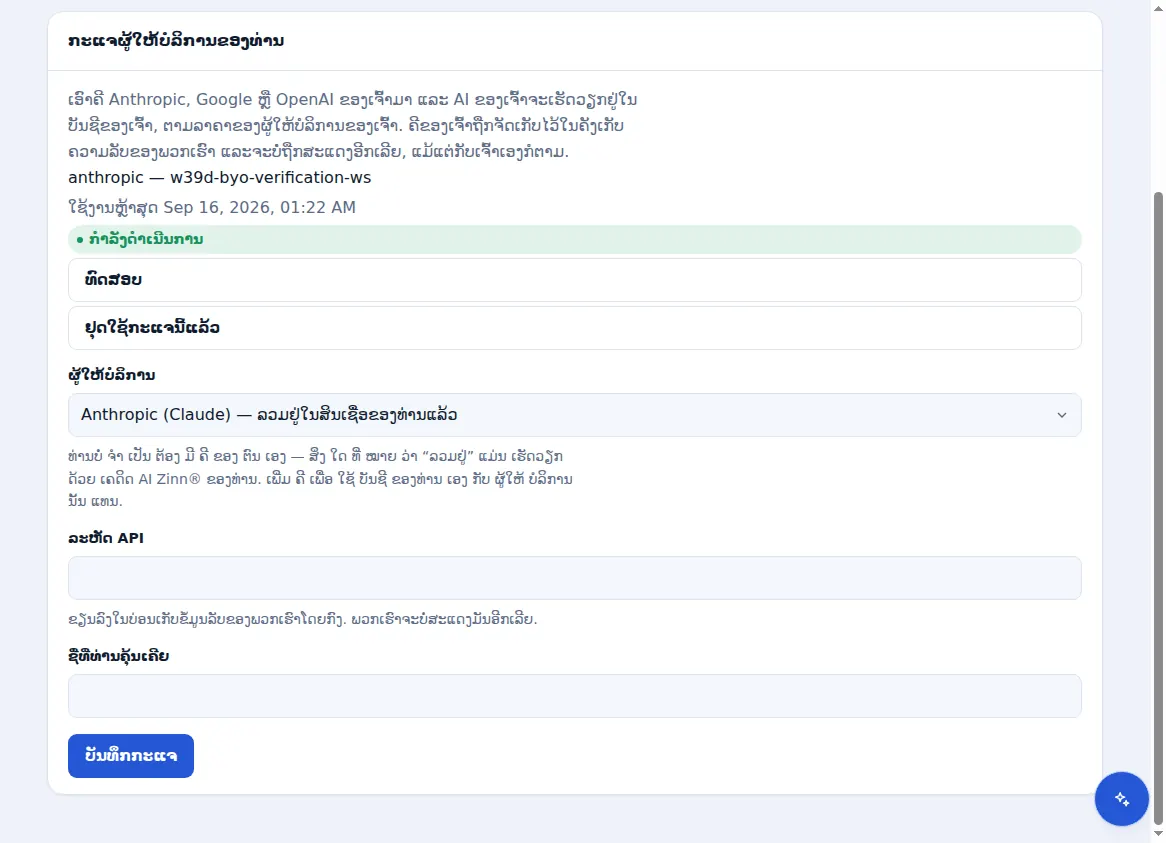This screenshot has width=1166, height=843.
Task: Expand the Anthropic (Claude) provider dropdown
Action: (x=574, y=415)
